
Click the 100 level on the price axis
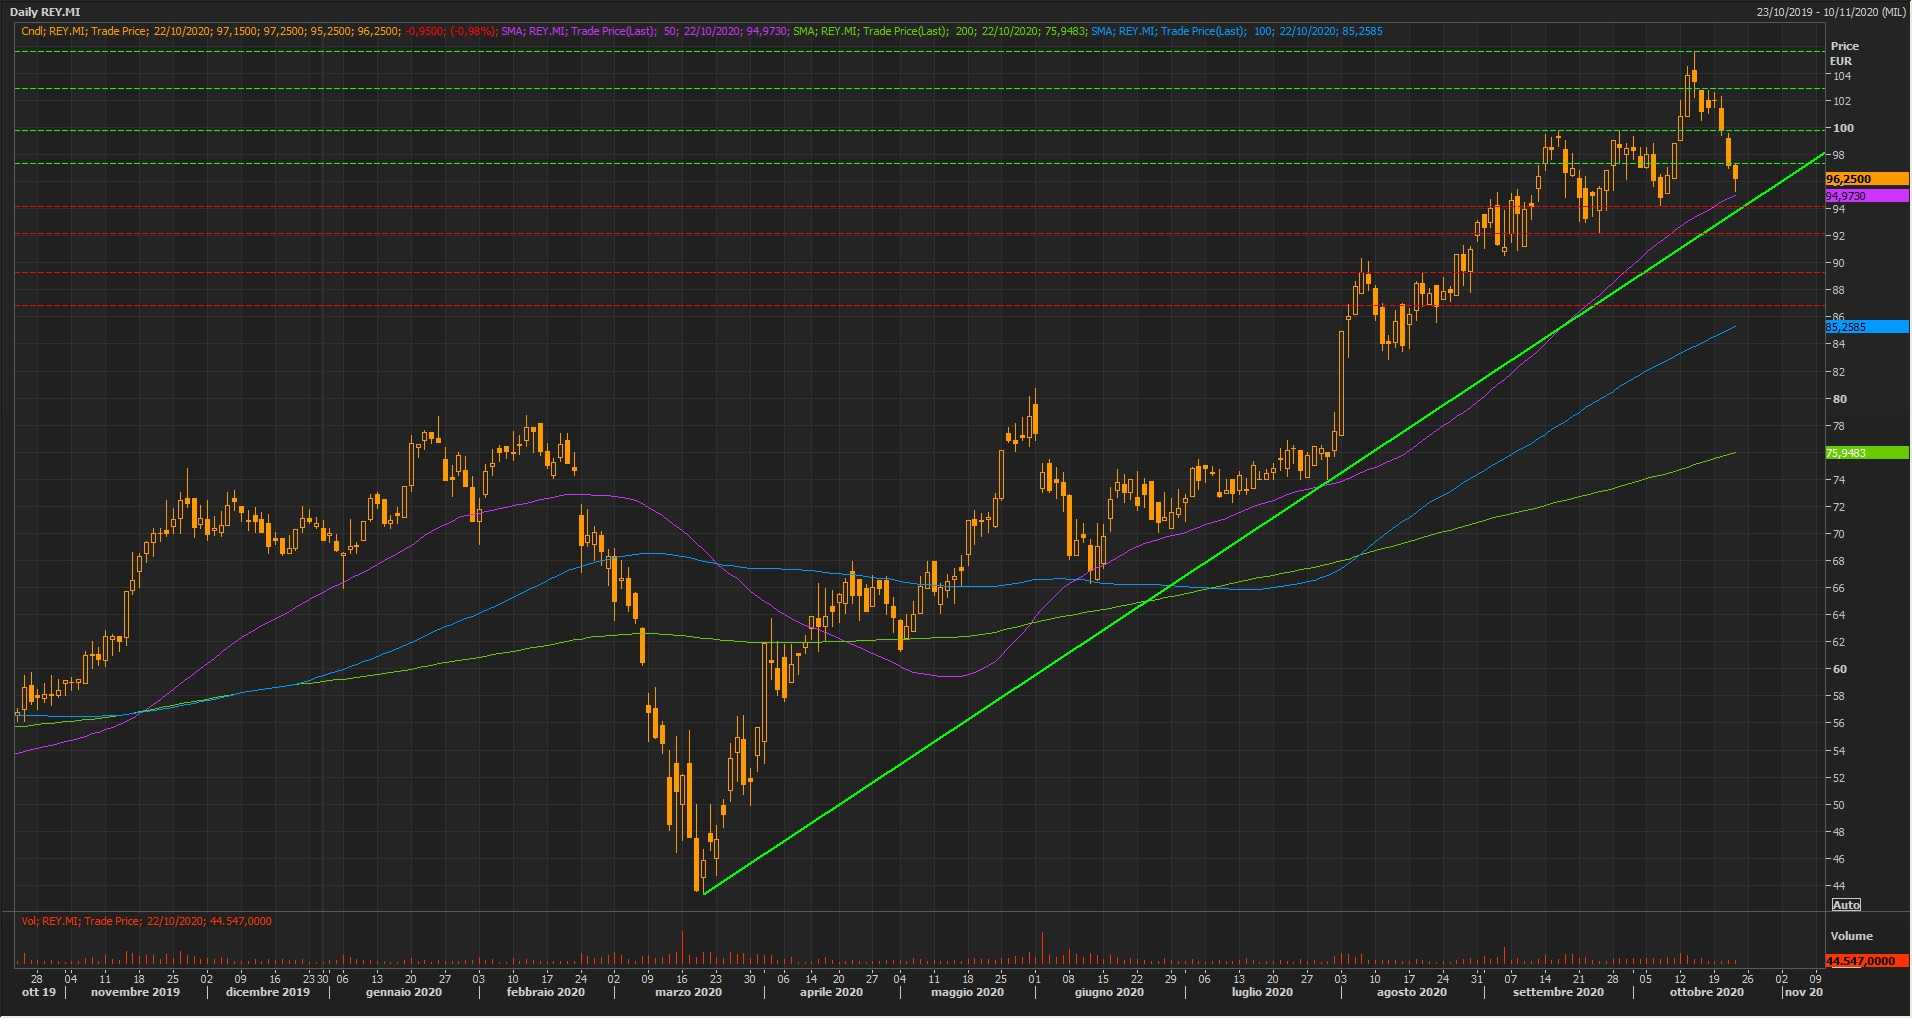[x=1842, y=128]
